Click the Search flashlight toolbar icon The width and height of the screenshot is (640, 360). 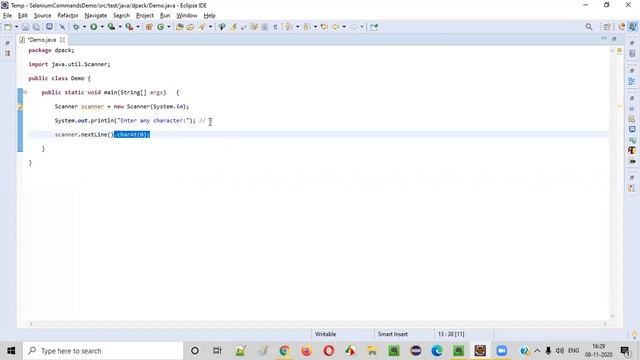pos(202,27)
